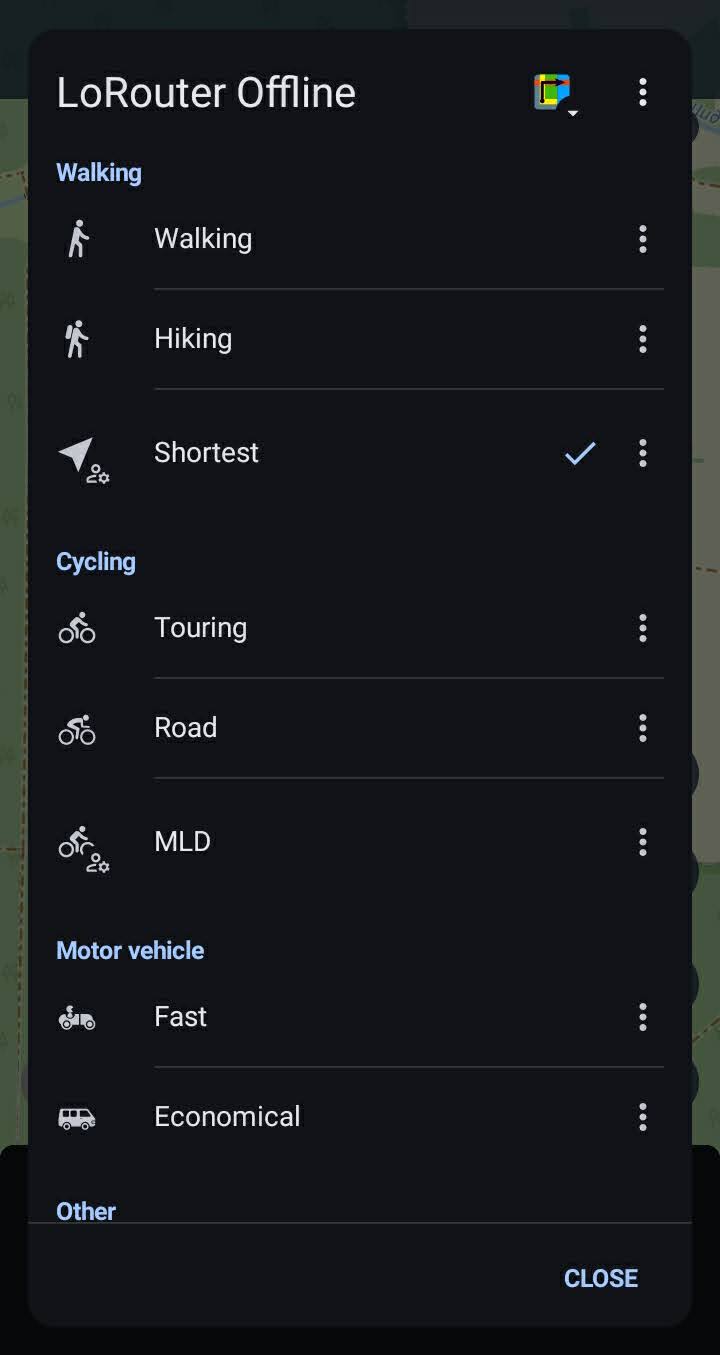Open three-dot menu for Shortest profile

[x=643, y=453]
